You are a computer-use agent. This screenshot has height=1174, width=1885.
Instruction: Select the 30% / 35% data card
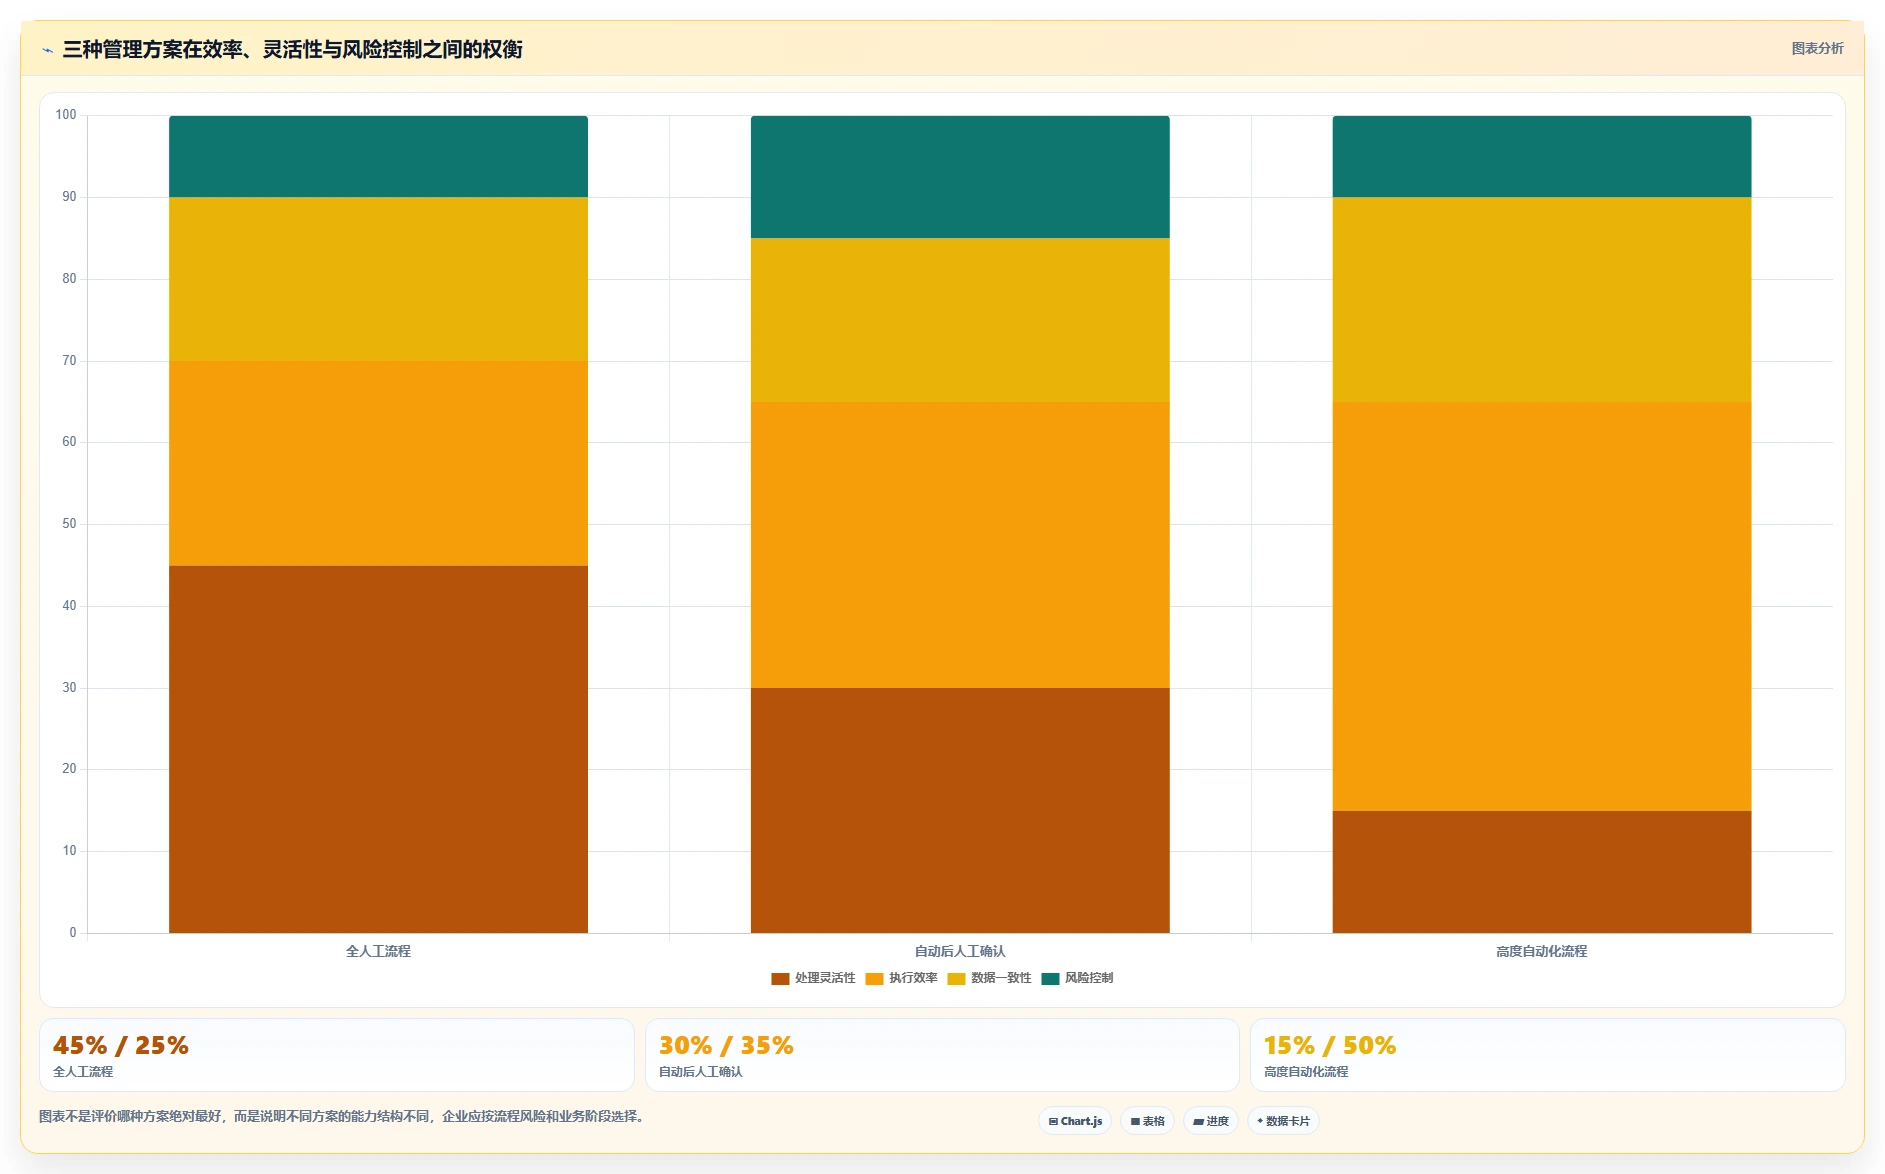[942, 1055]
